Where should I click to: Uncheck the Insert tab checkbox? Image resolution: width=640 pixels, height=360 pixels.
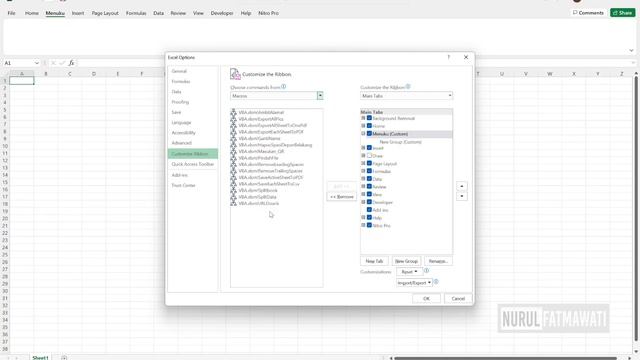tap(369, 148)
